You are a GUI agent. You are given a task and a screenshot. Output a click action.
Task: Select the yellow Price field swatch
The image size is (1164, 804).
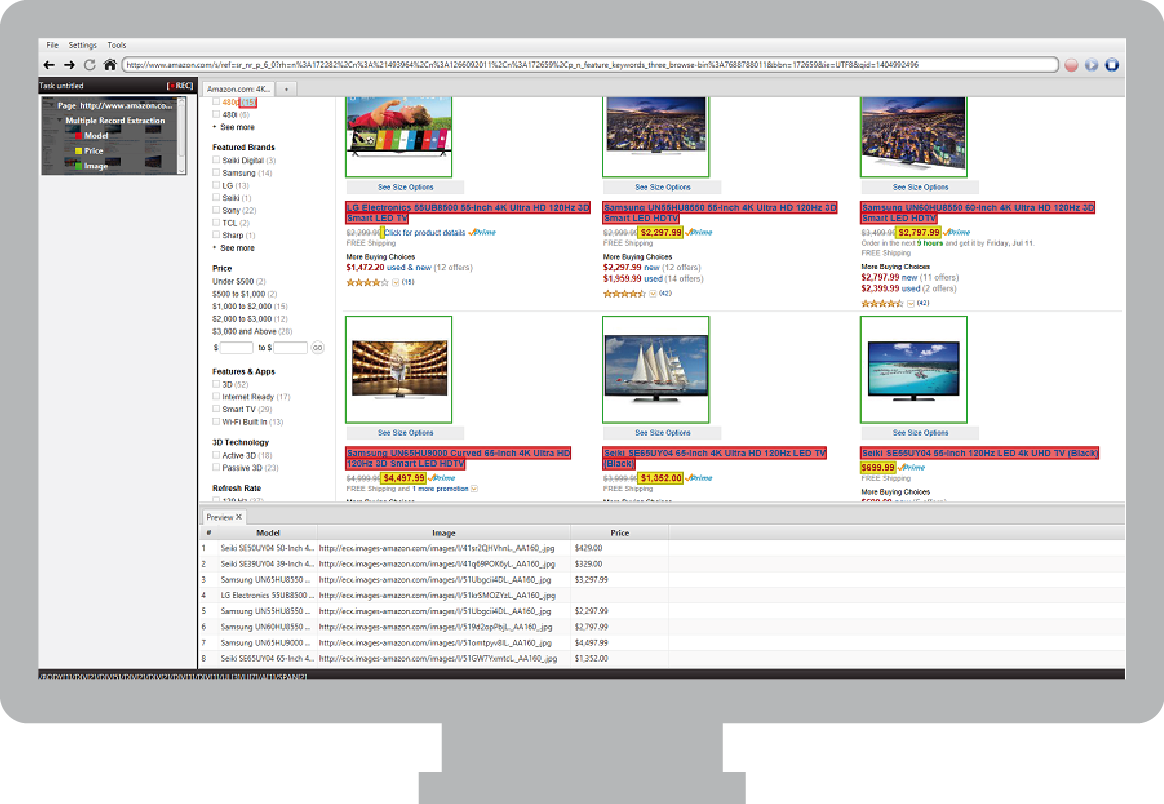click(x=78, y=151)
